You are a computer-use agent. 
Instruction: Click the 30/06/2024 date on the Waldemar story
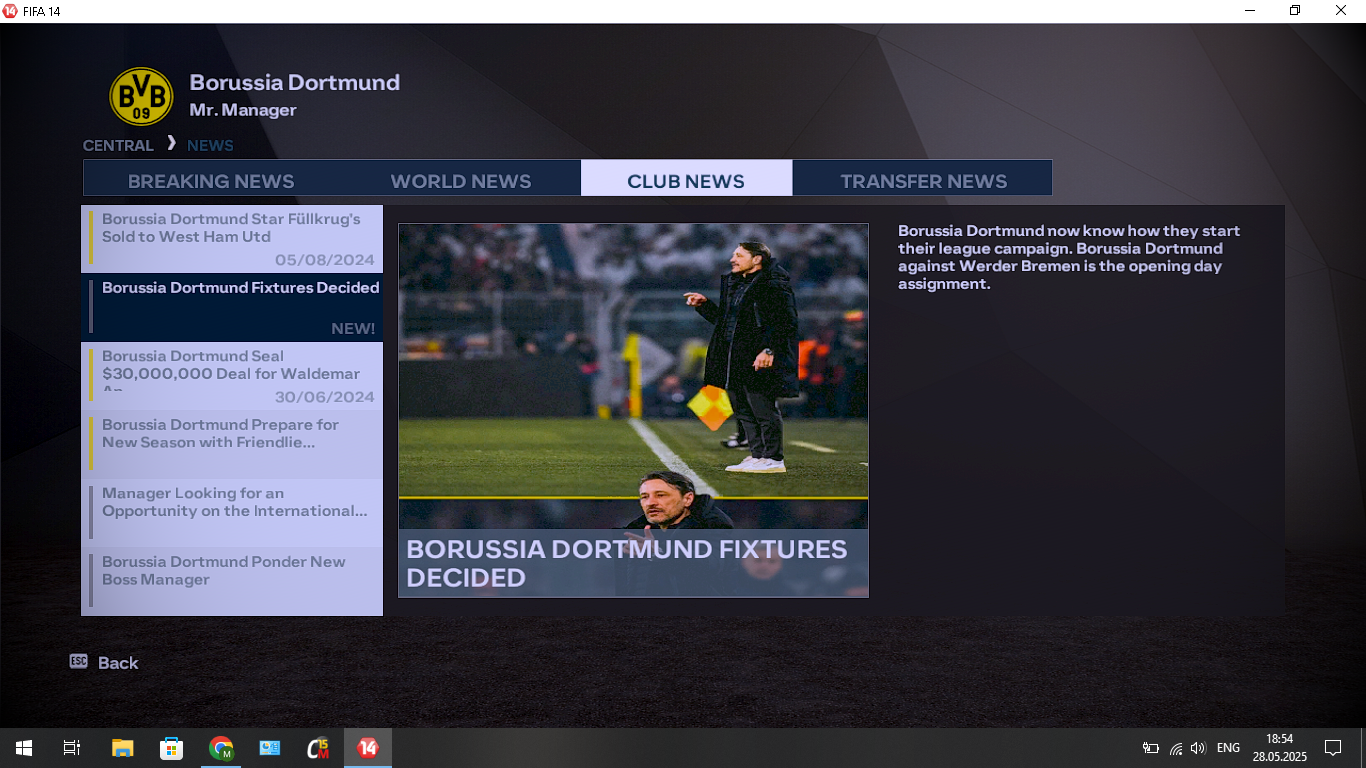[x=325, y=397]
